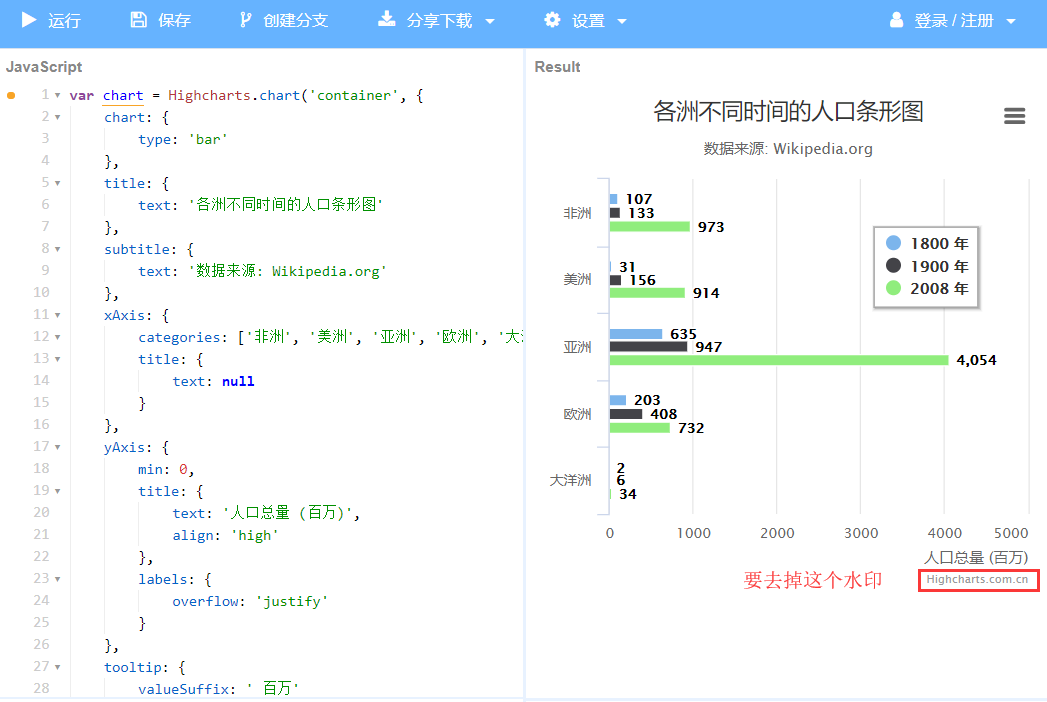Image resolution: width=1047 pixels, height=702 pixels.
Task: Click the login user avatar icon
Action: pos(896,20)
